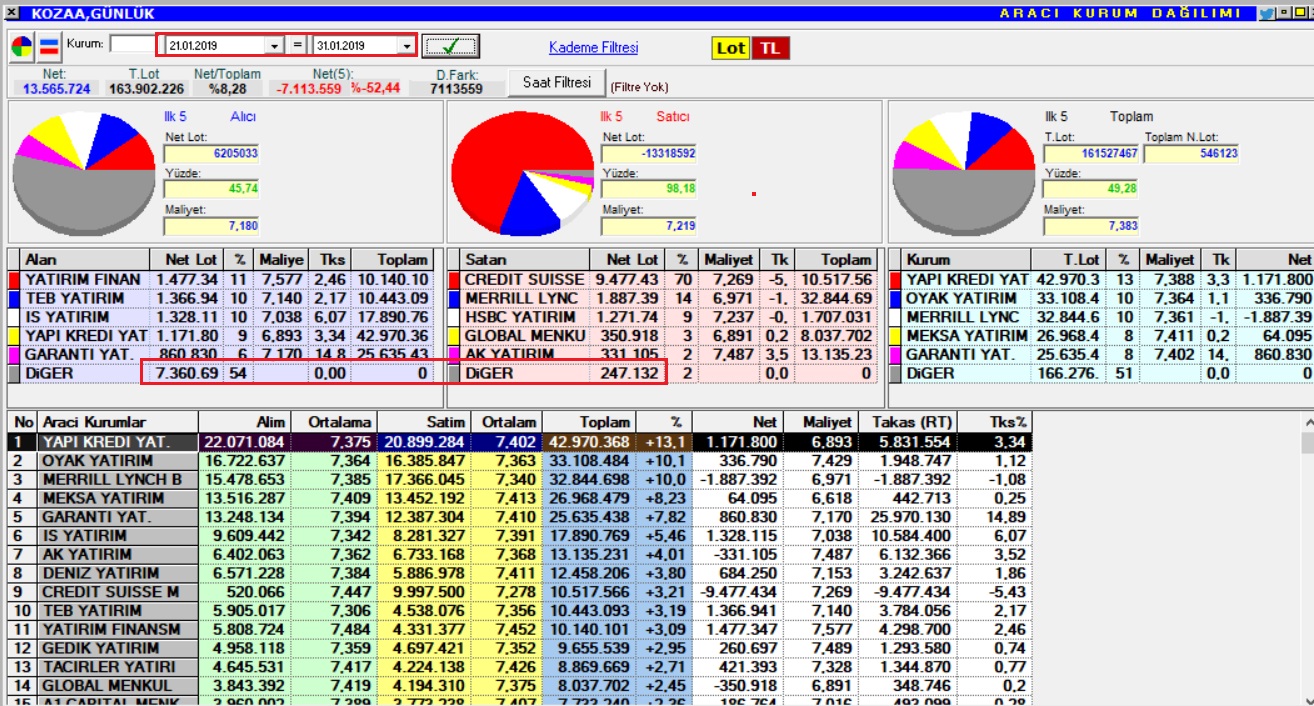Click the T.Lot total value 163.902.226
Screen dimensions: 1314x706
[147, 89]
